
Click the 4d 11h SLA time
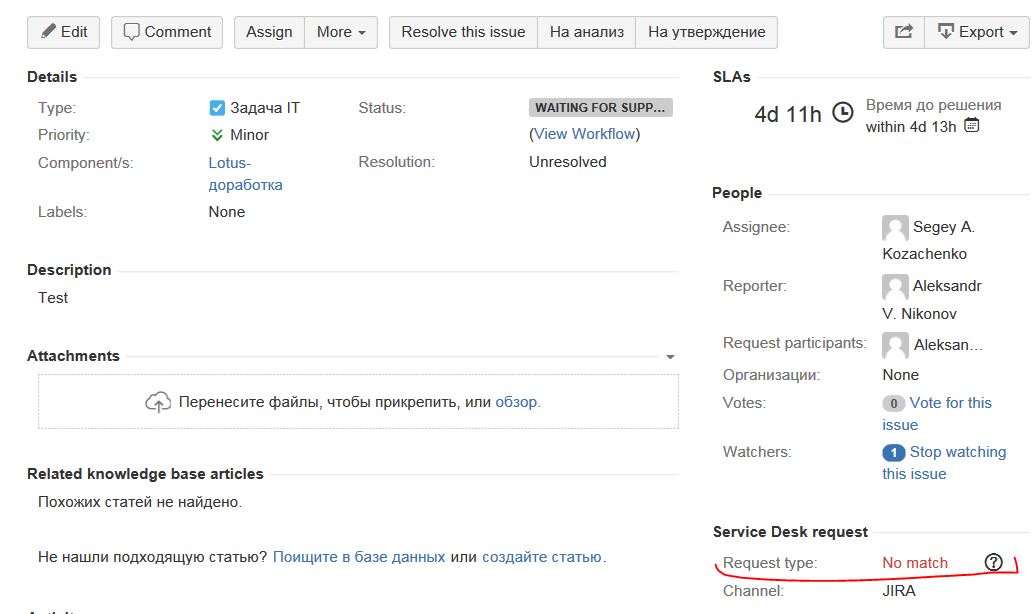tap(788, 114)
